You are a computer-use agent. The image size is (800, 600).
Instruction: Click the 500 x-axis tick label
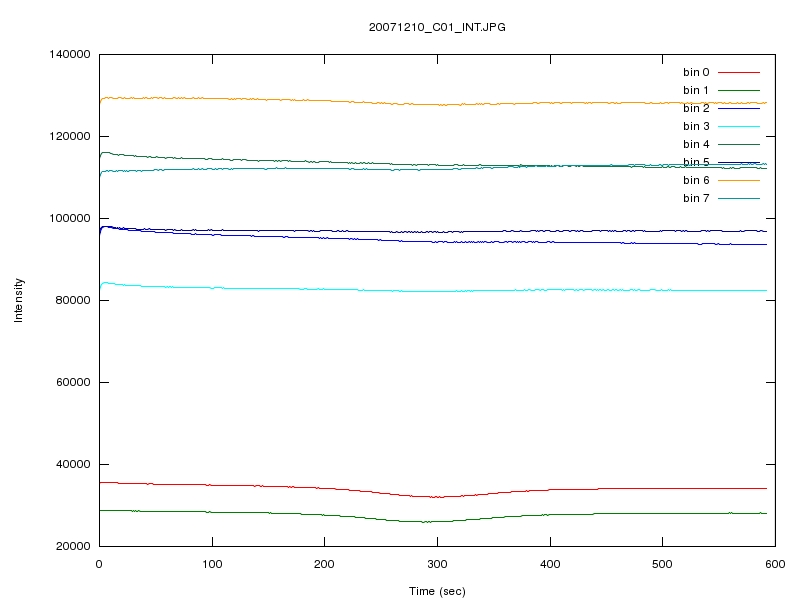(662, 564)
